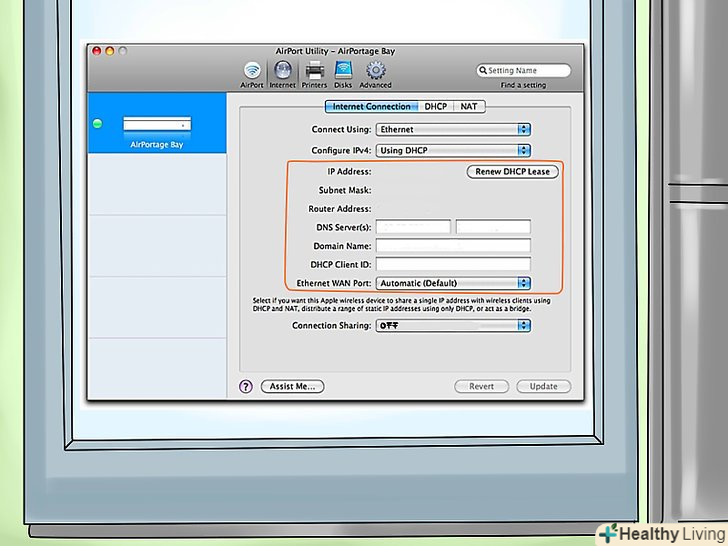Click the red close window button

pyautogui.click(x=97, y=51)
